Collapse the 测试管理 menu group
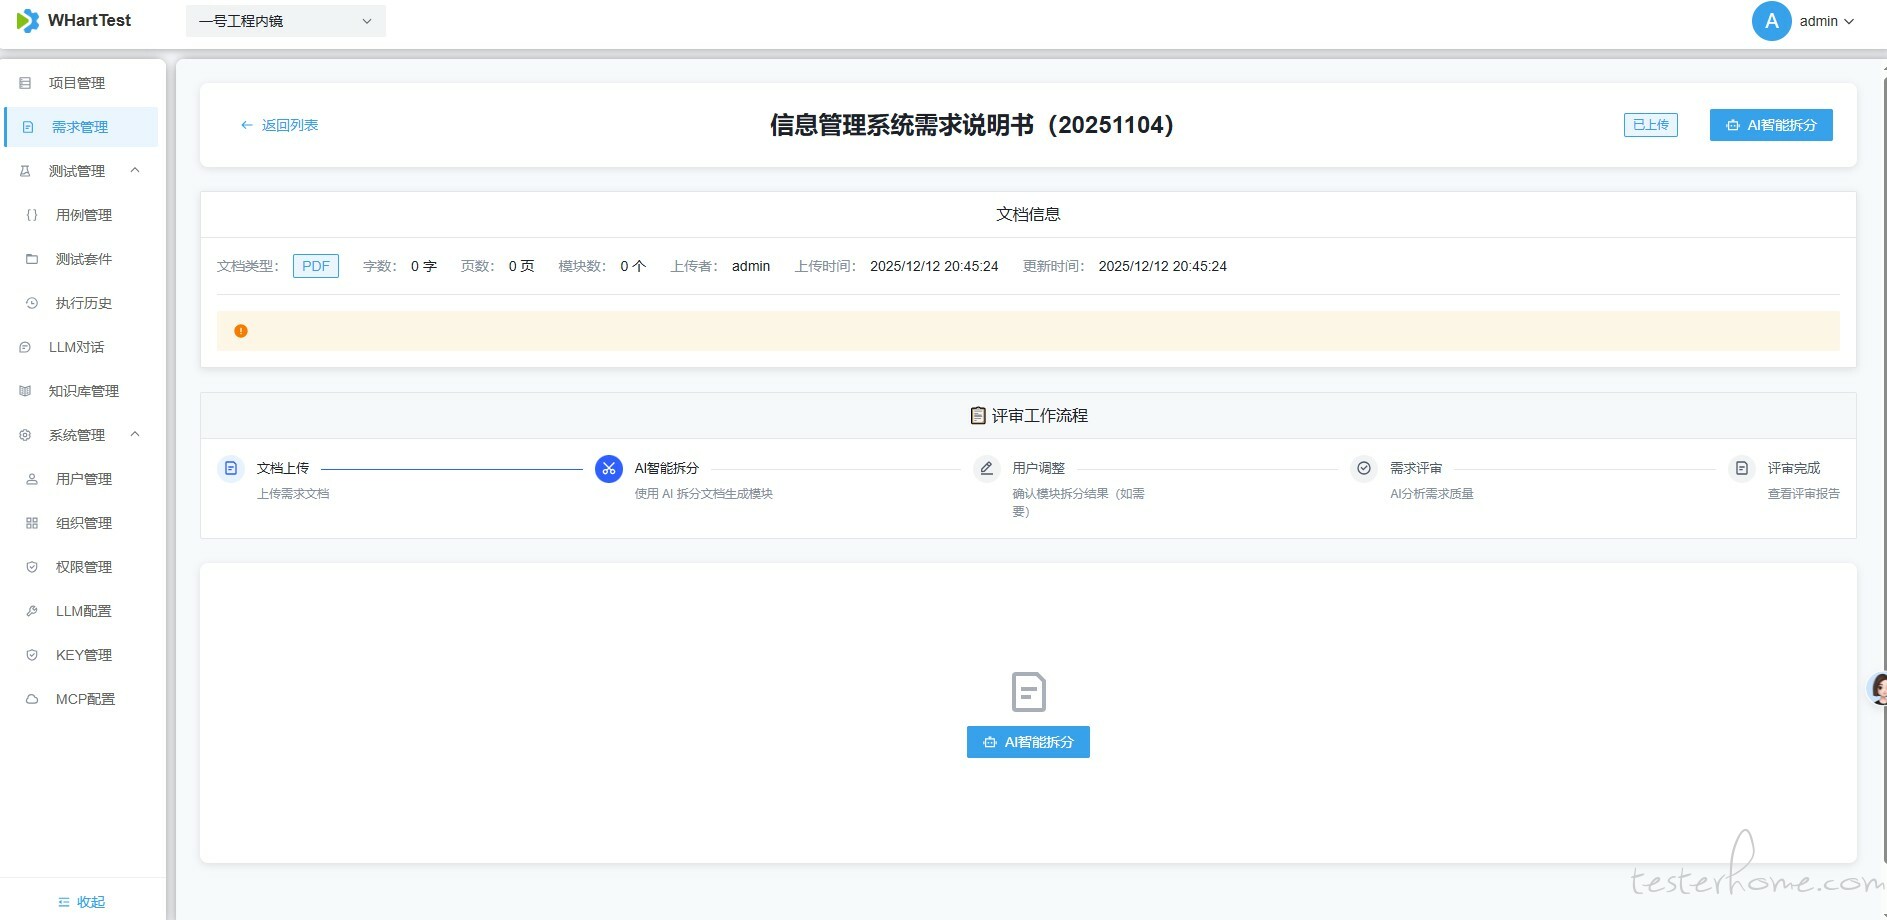 tap(135, 171)
